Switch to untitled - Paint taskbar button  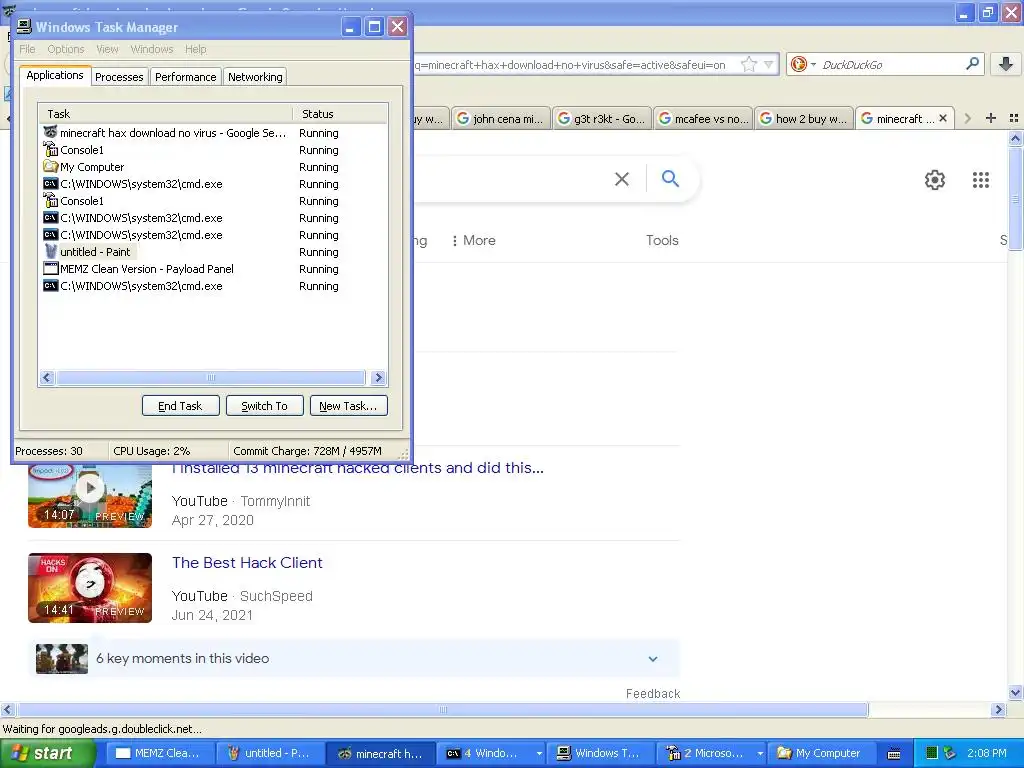(269, 753)
